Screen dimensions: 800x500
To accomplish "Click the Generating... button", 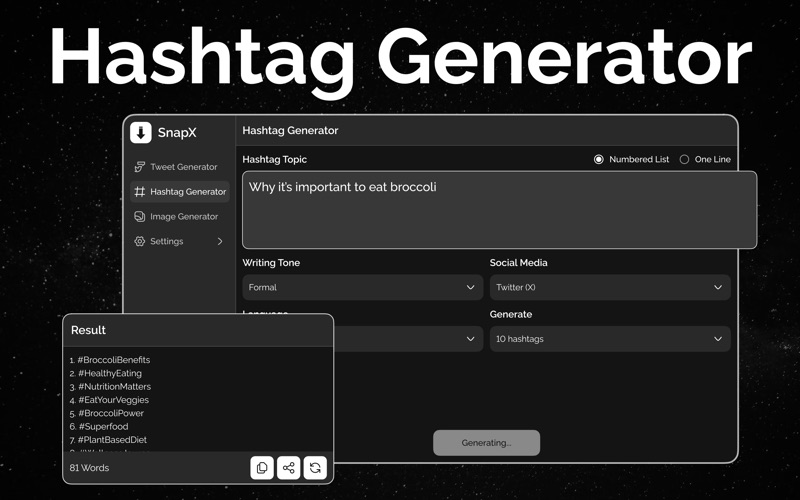I will coord(486,443).
